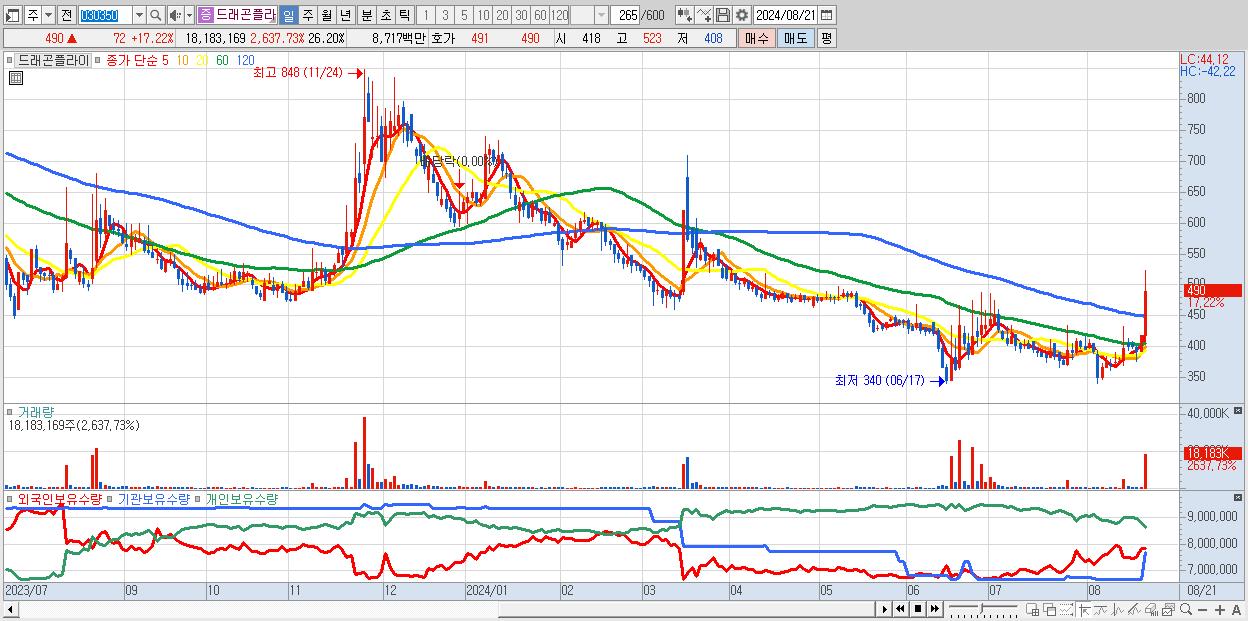The height and width of the screenshot is (621, 1248).
Task: Click the 120-day moving average label
Action: 244,60
